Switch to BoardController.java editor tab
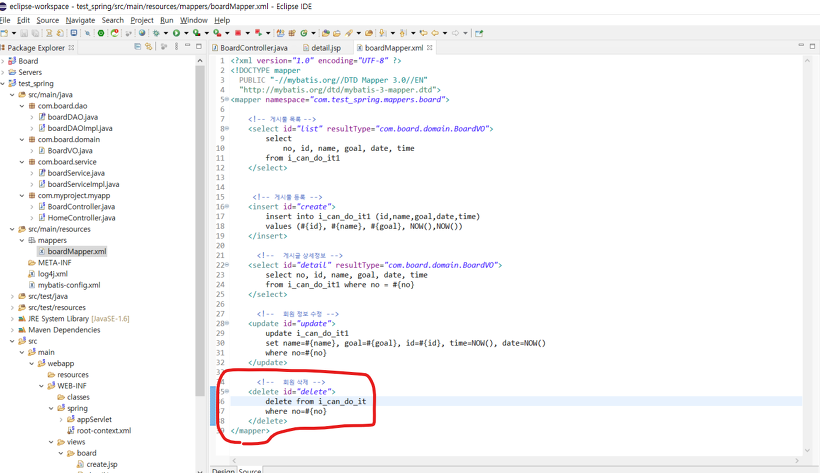The width and height of the screenshot is (820, 473). click(249, 48)
